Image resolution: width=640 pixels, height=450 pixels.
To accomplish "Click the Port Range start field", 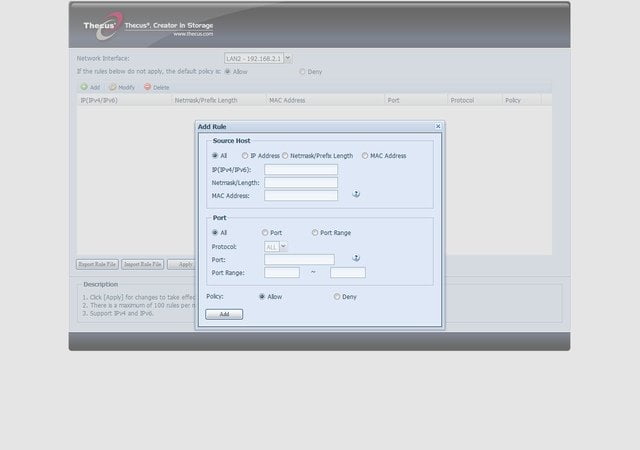I will click(x=282, y=272).
